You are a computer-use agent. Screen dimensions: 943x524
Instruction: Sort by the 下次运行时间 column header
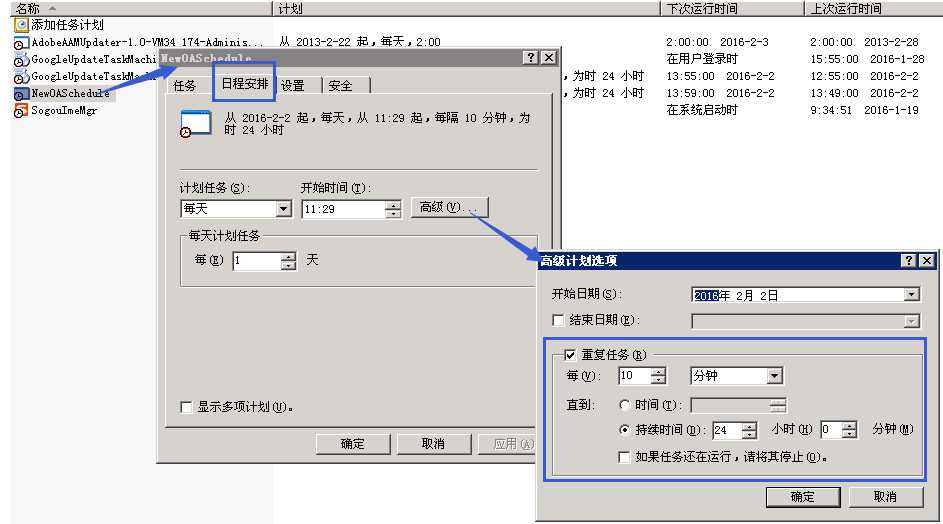point(732,8)
